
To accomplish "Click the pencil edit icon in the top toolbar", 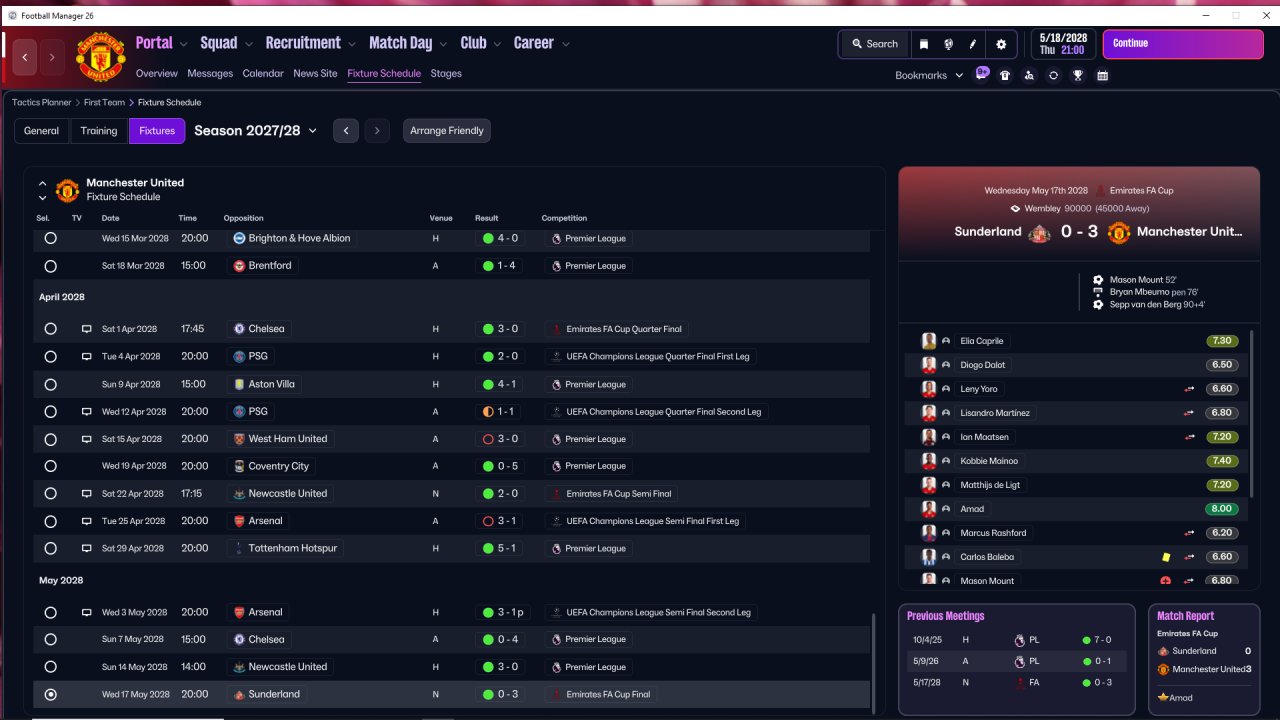I will 973,44.
